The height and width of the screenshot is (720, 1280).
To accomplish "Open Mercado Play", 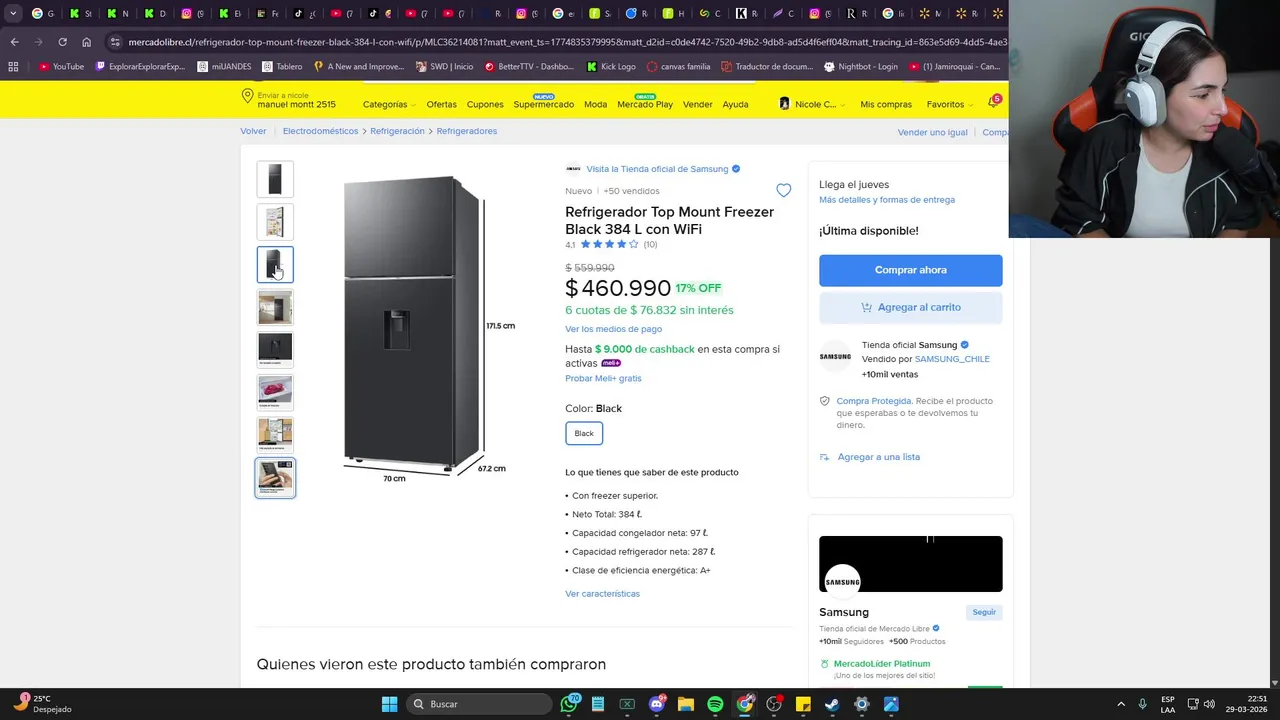I will (645, 104).
